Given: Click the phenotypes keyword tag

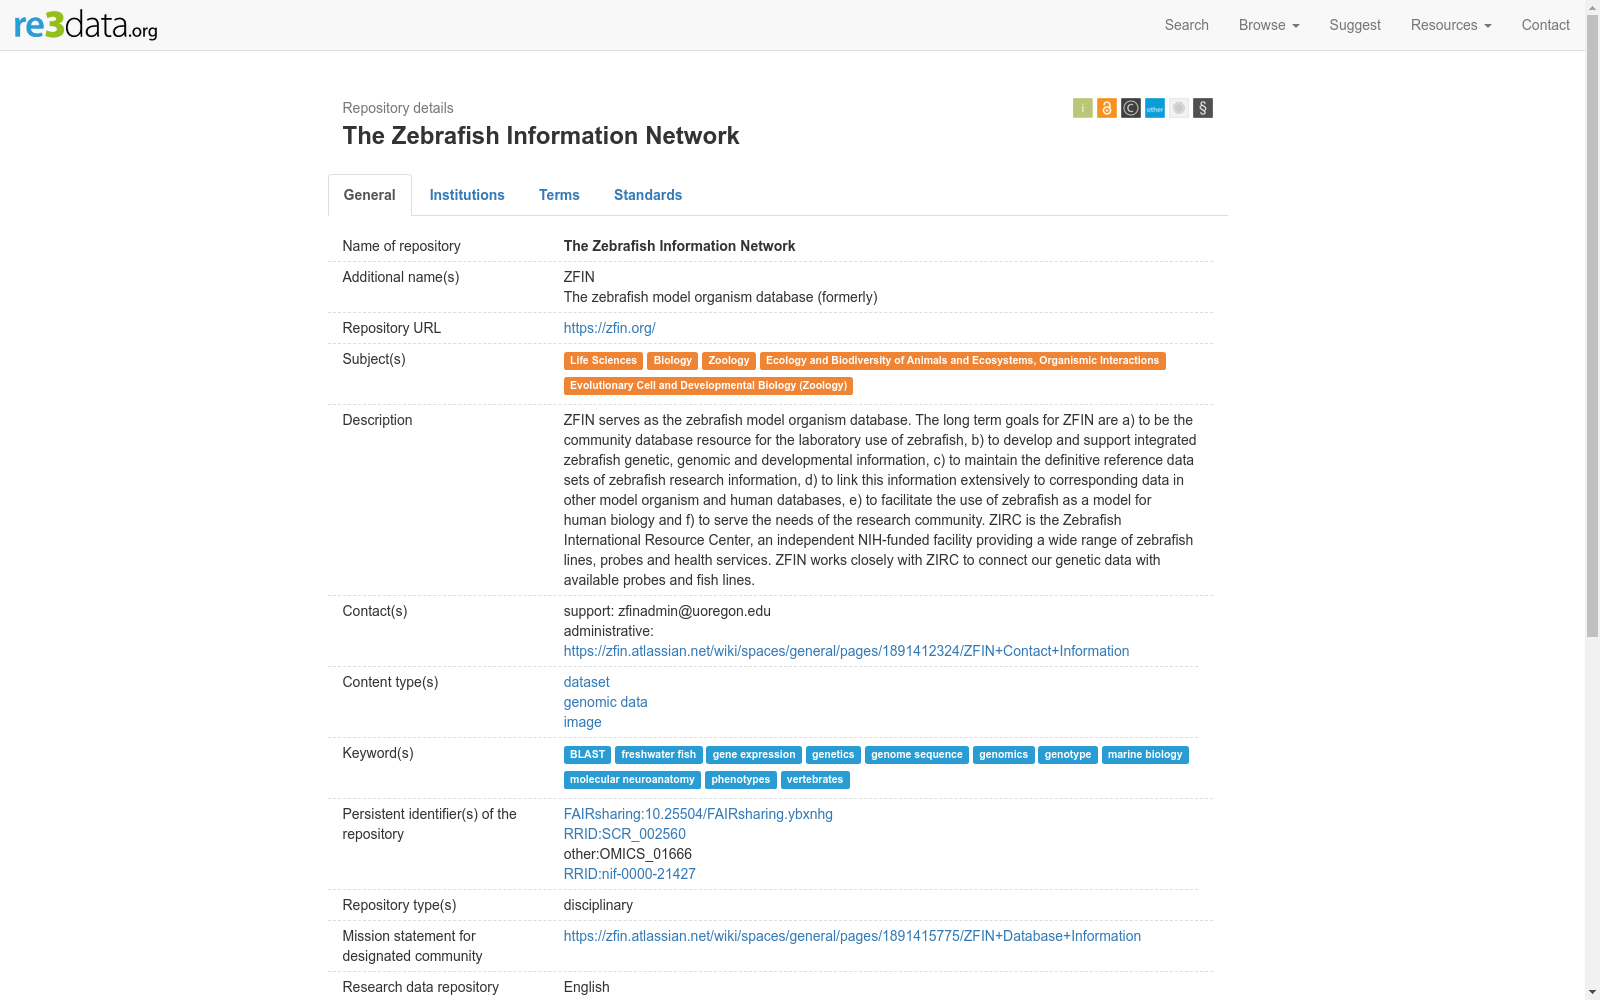Looking at the screenshot, I should [x=741, y=780].
